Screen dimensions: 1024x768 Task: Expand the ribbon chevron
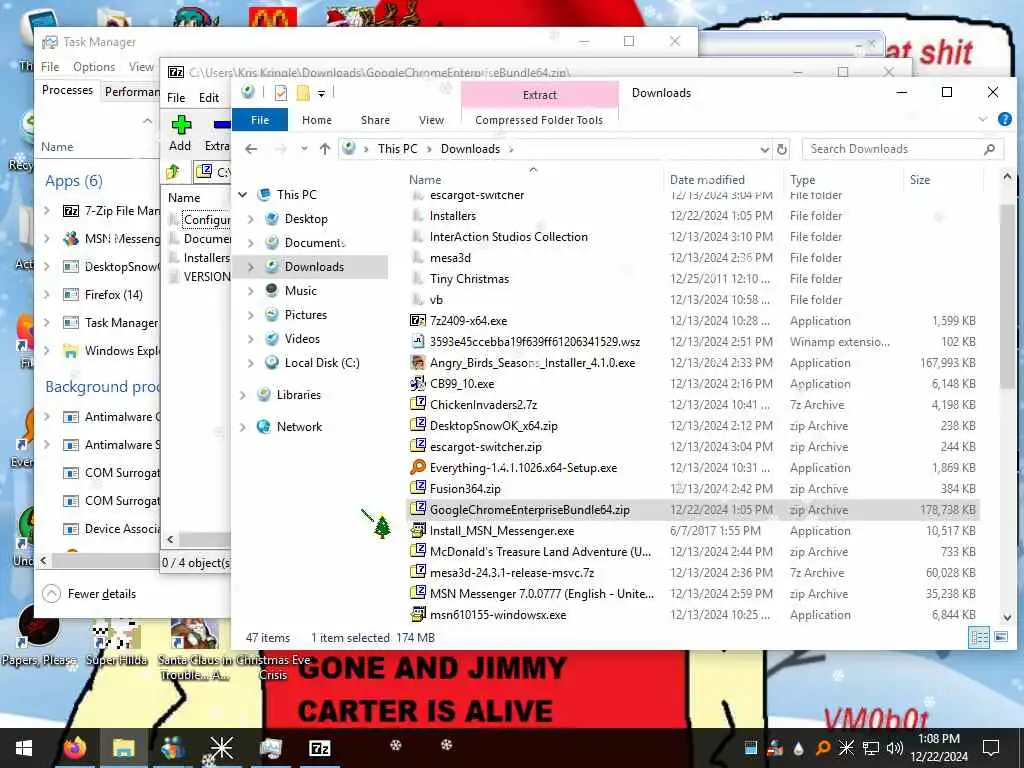[983, 119]
